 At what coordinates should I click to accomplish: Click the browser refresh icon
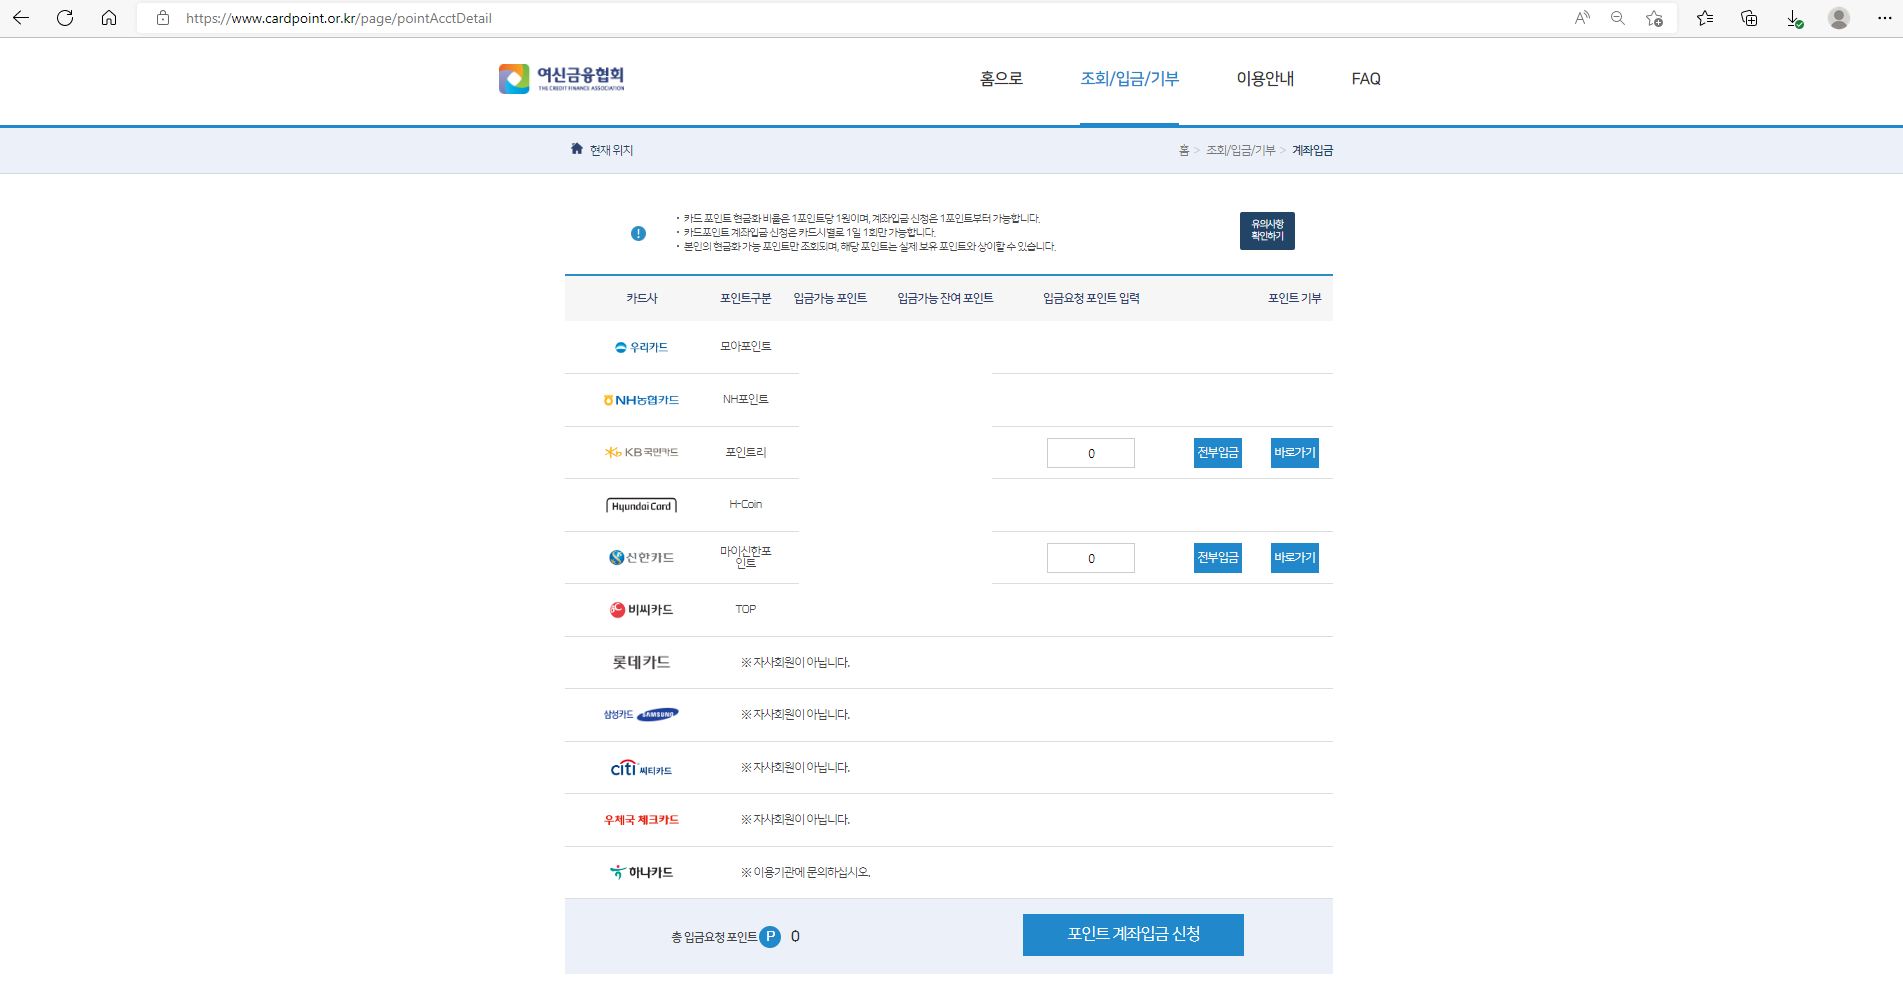(65, 18)
